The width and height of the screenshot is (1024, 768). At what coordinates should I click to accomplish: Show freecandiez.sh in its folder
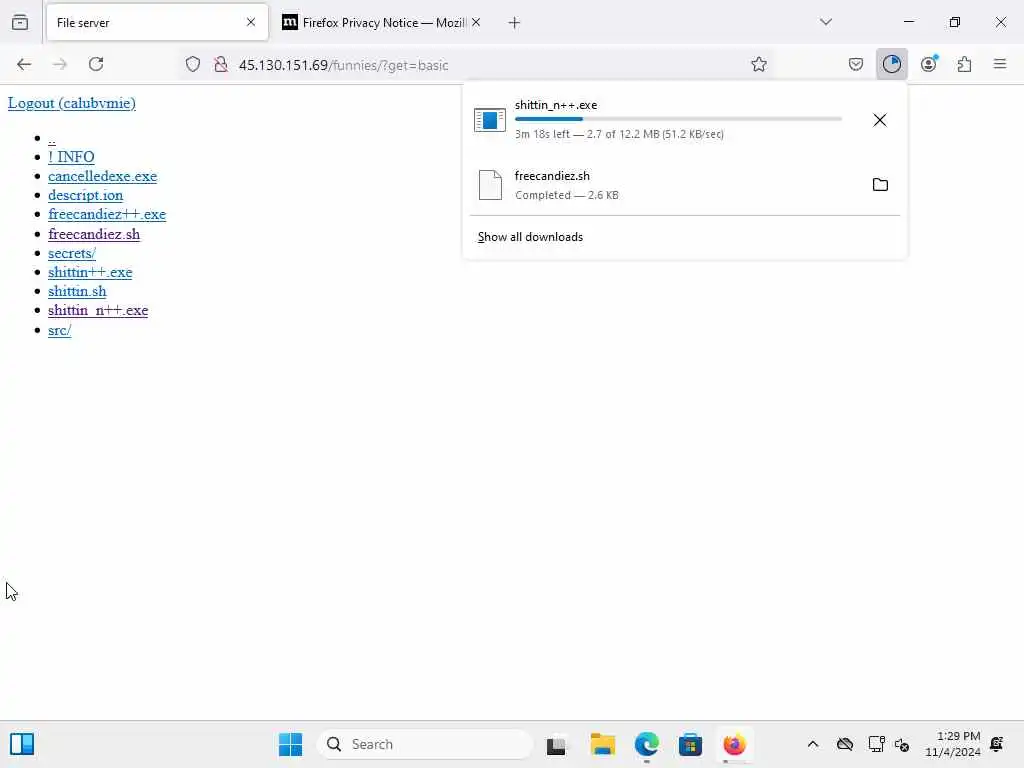coord(880,185)
